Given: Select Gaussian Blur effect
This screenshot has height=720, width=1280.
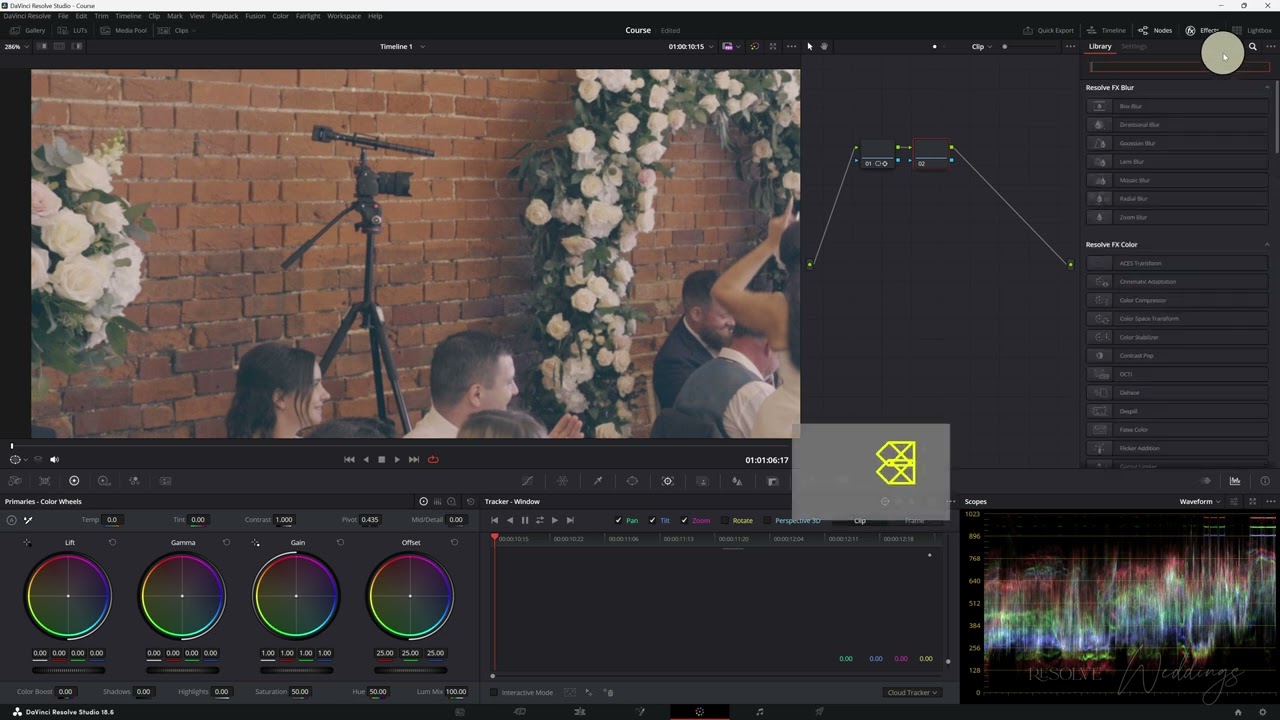Looking at the screenshot, I should click(1178, 143).
